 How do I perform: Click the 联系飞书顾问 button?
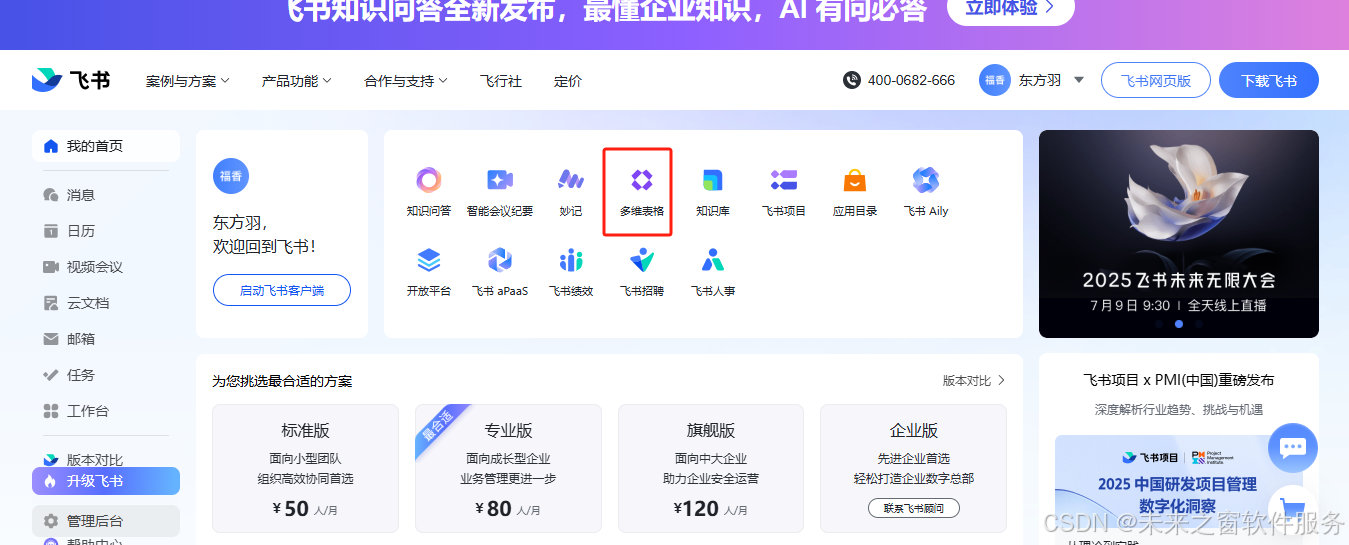[x=914, y=508]
